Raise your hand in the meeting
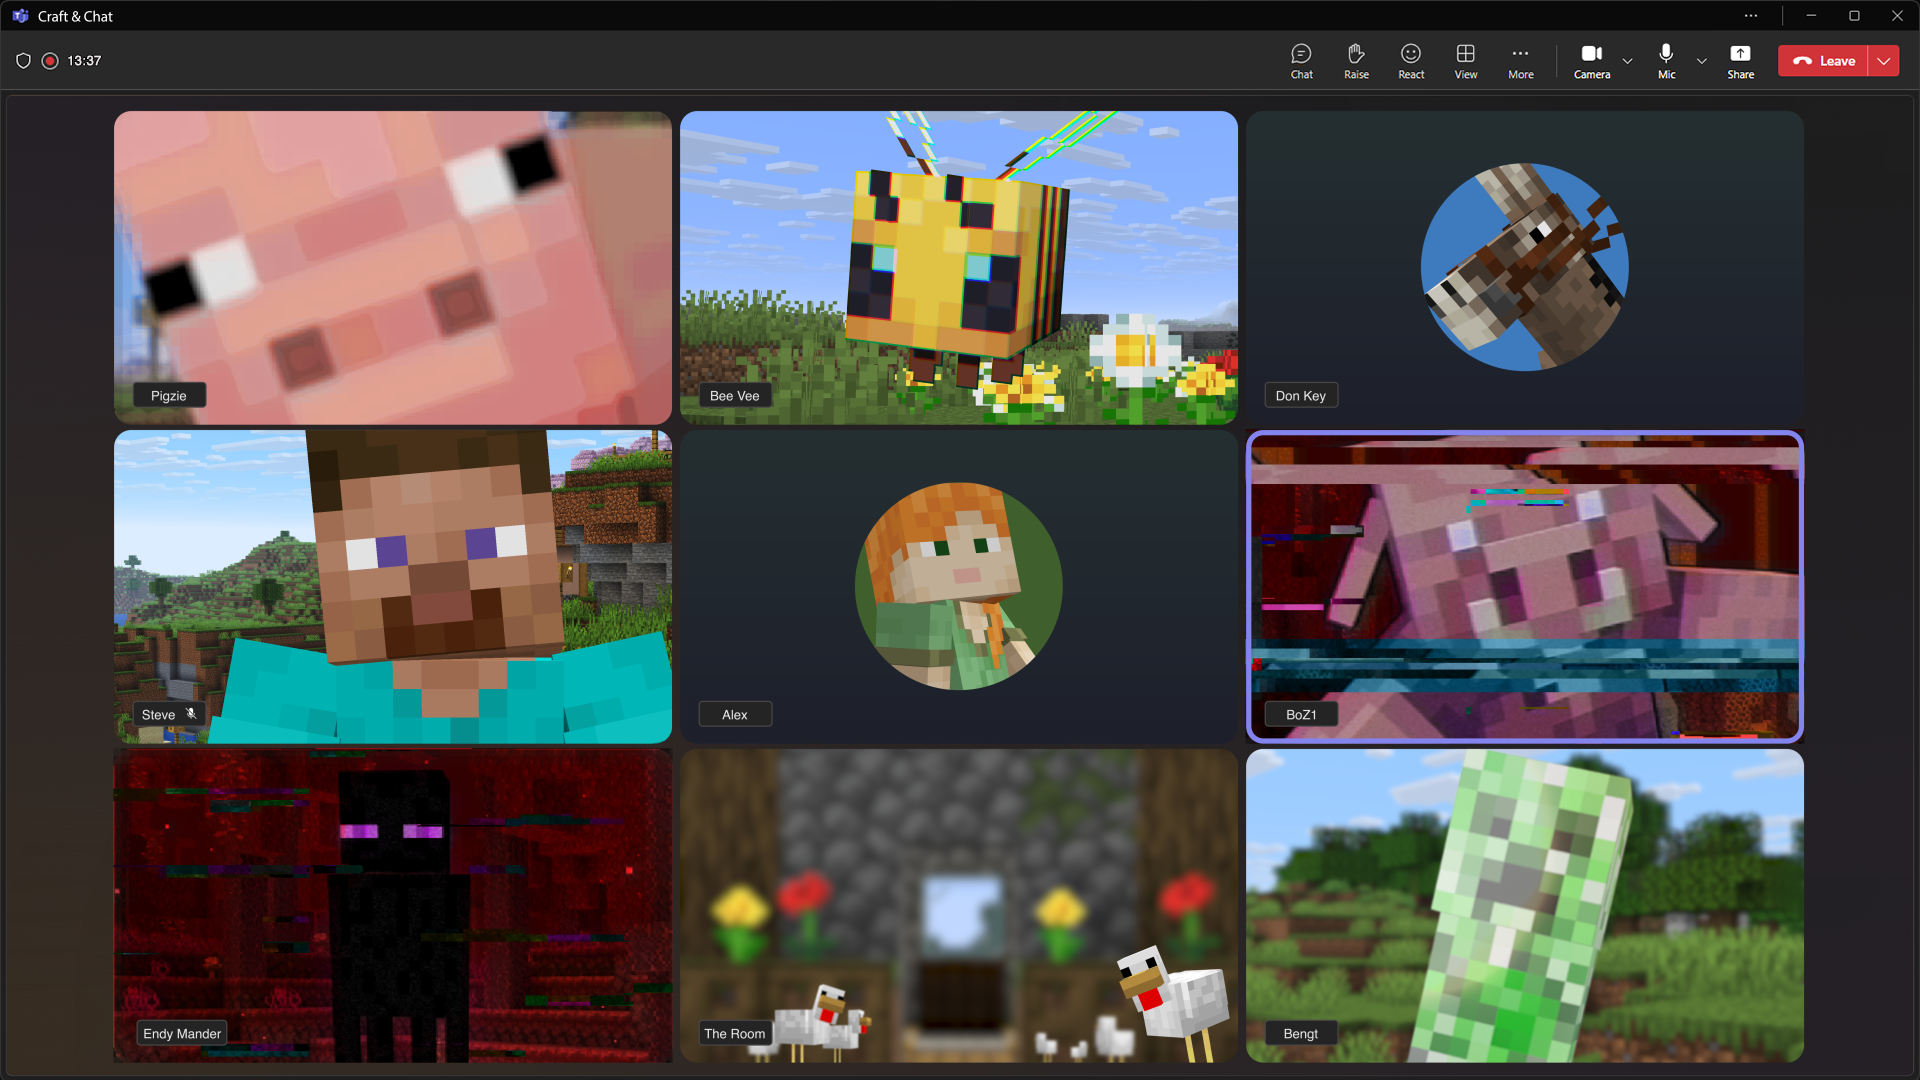1920x1080 pixels. pyautogui.click(x=1356, y=61)
